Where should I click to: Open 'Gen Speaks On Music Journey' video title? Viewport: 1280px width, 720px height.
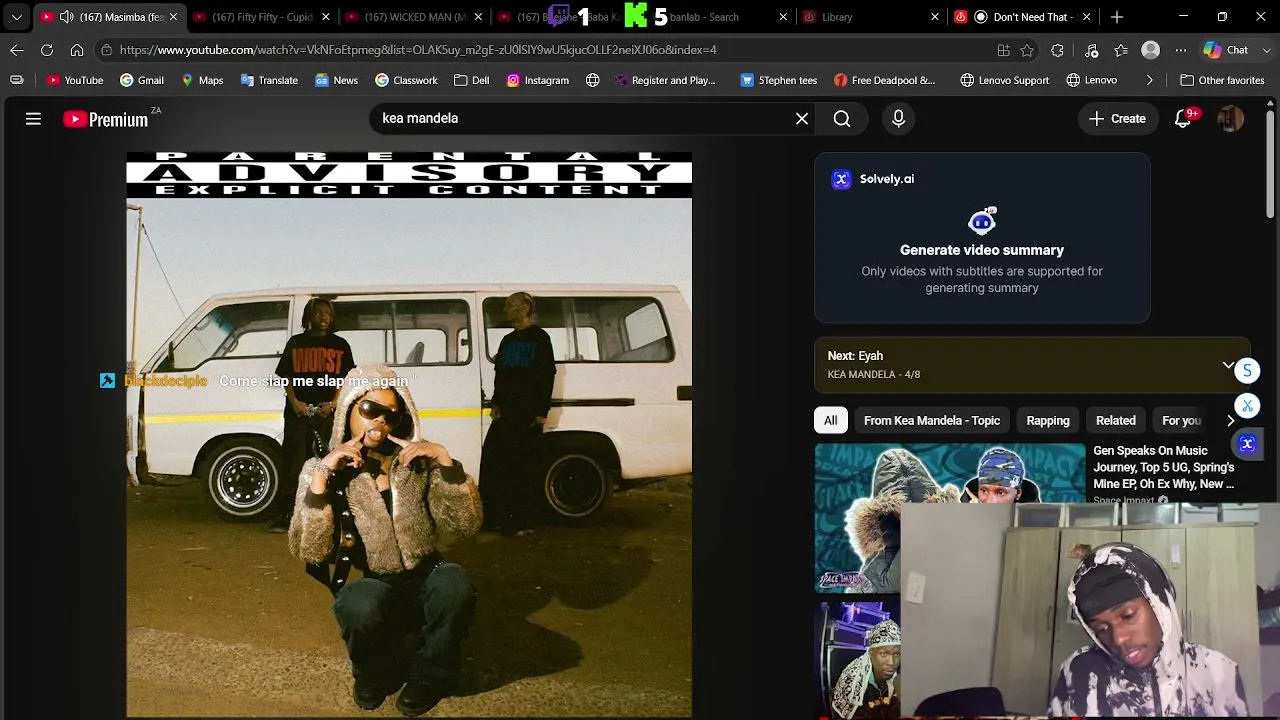1164,467
